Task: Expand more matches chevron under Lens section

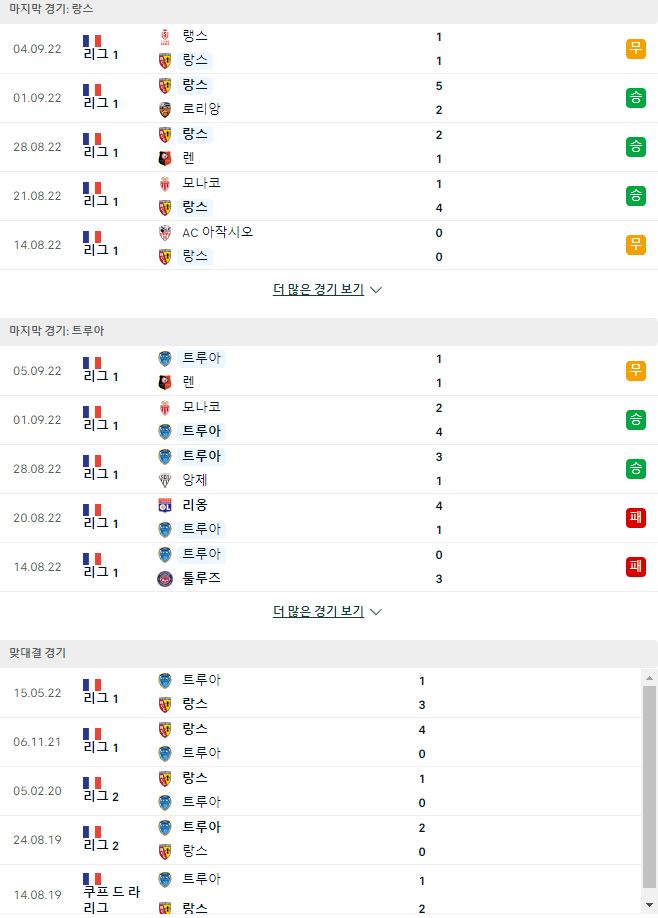Action: pos(376,290)
